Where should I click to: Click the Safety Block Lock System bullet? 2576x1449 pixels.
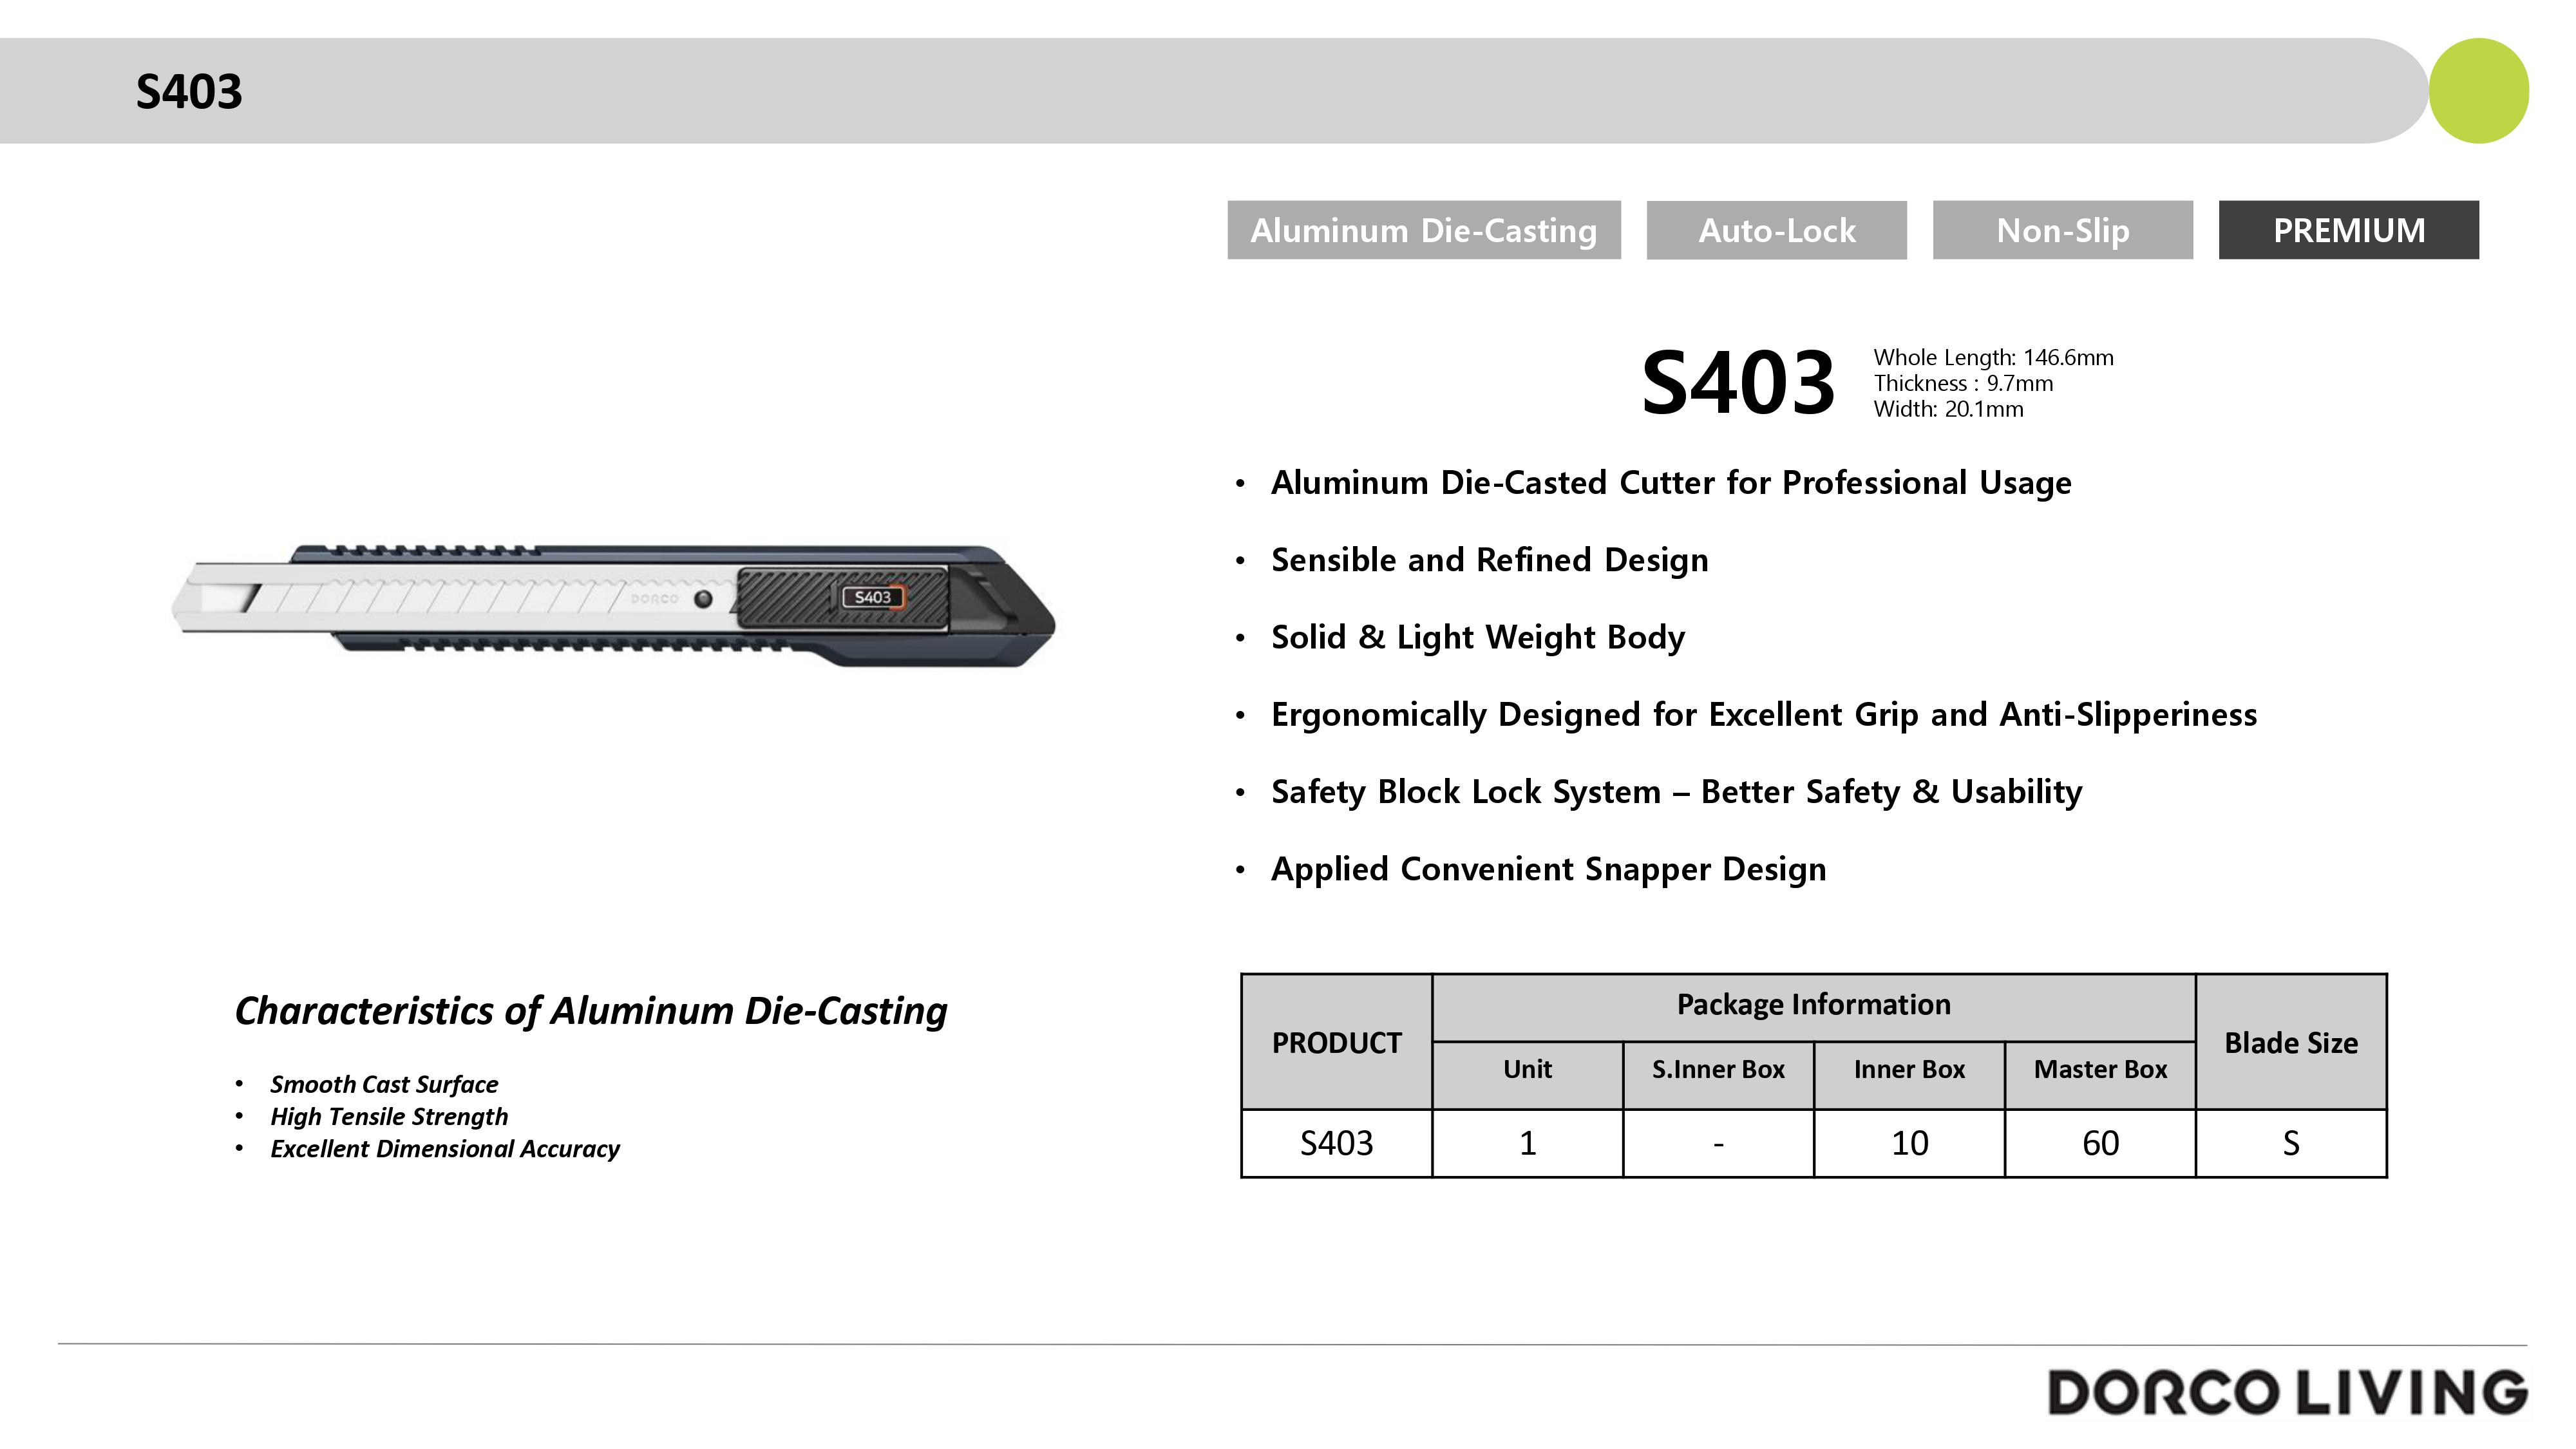click(1676, 792)
